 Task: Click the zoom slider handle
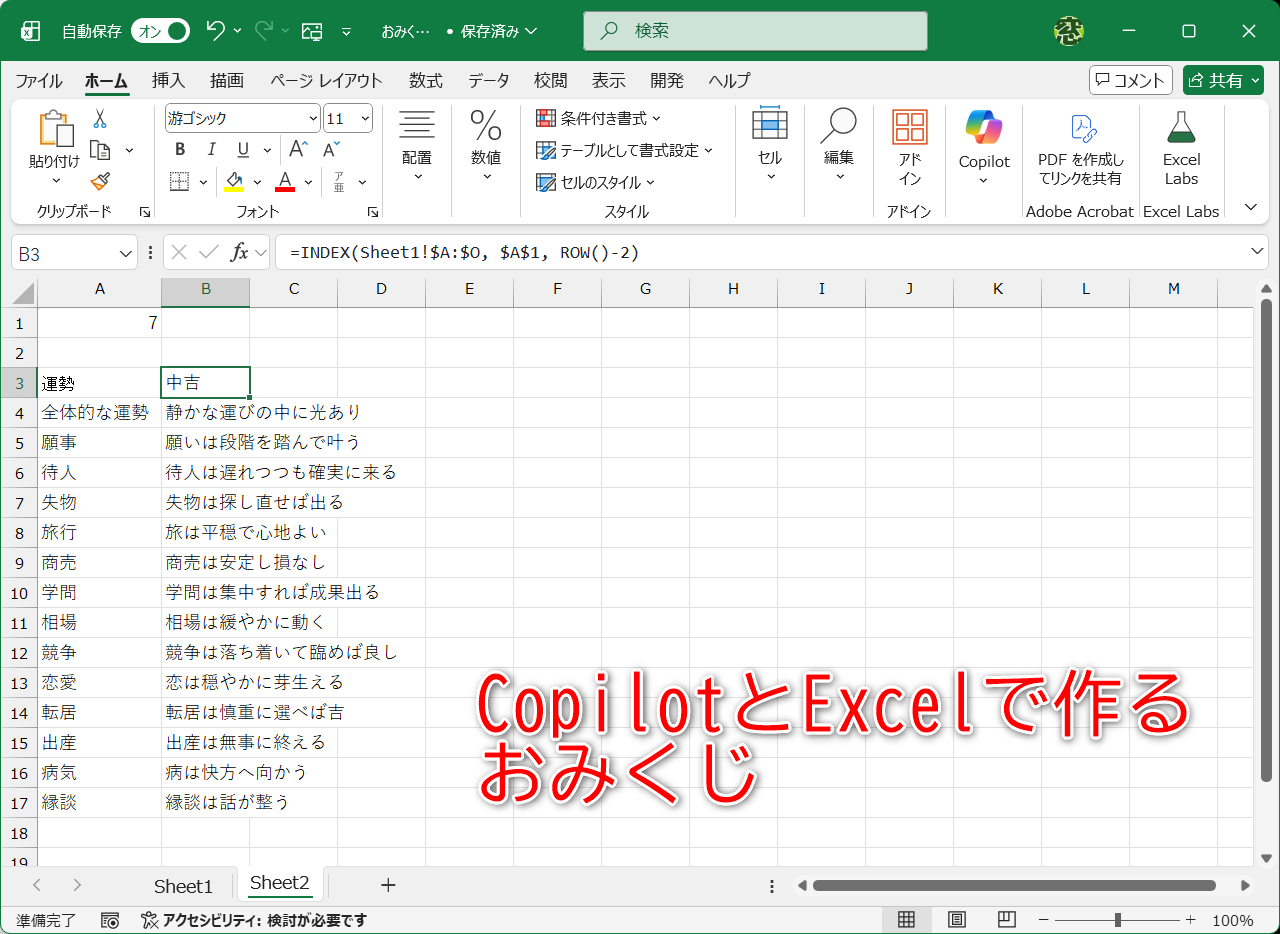(x=1117, y=920)
